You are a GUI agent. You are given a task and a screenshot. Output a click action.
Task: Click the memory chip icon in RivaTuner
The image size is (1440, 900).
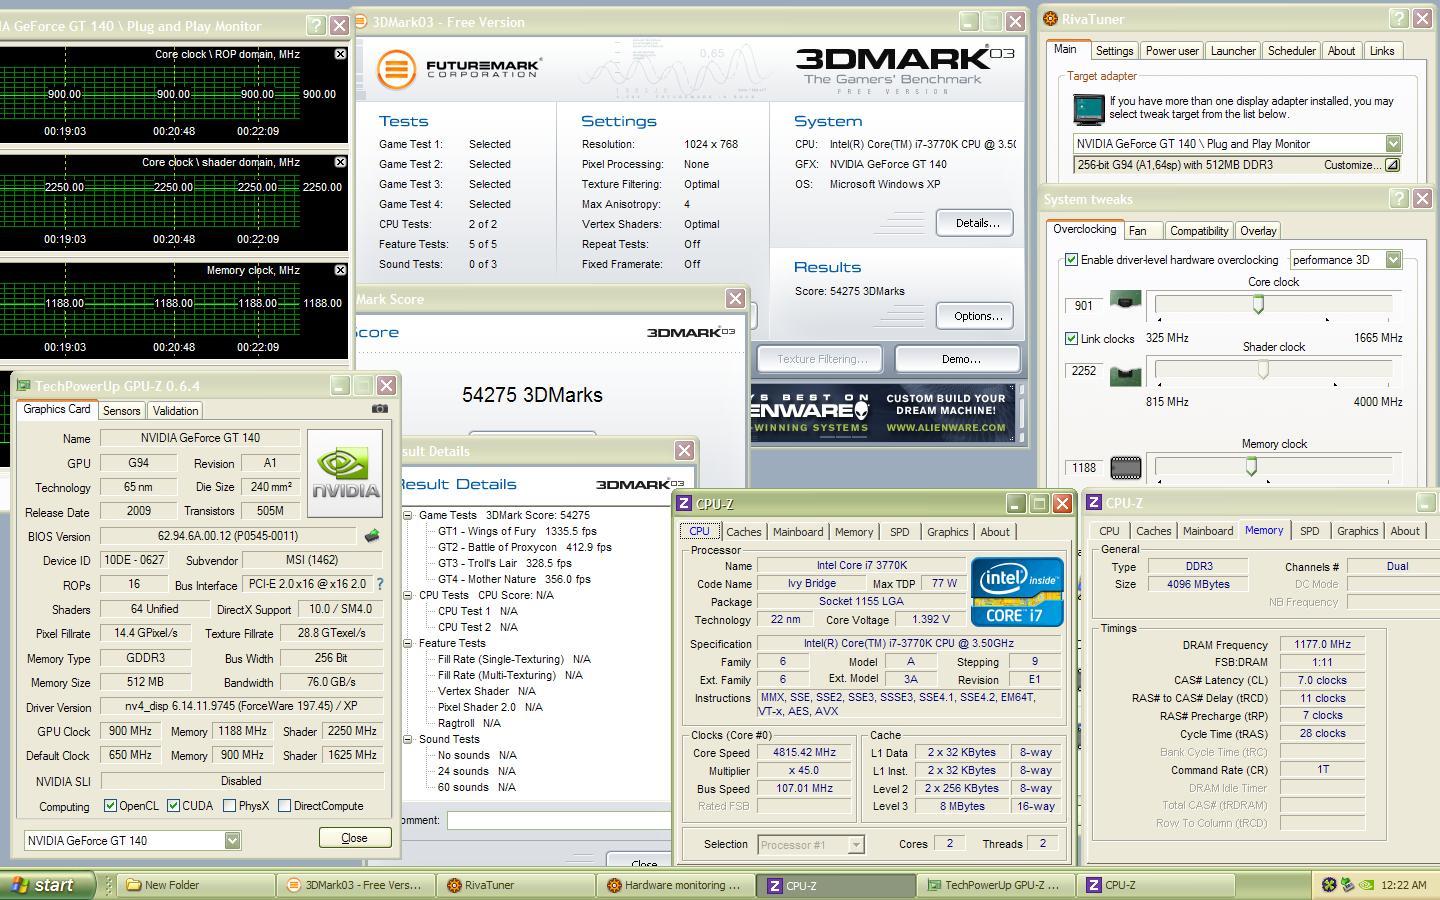point(1125,467)
